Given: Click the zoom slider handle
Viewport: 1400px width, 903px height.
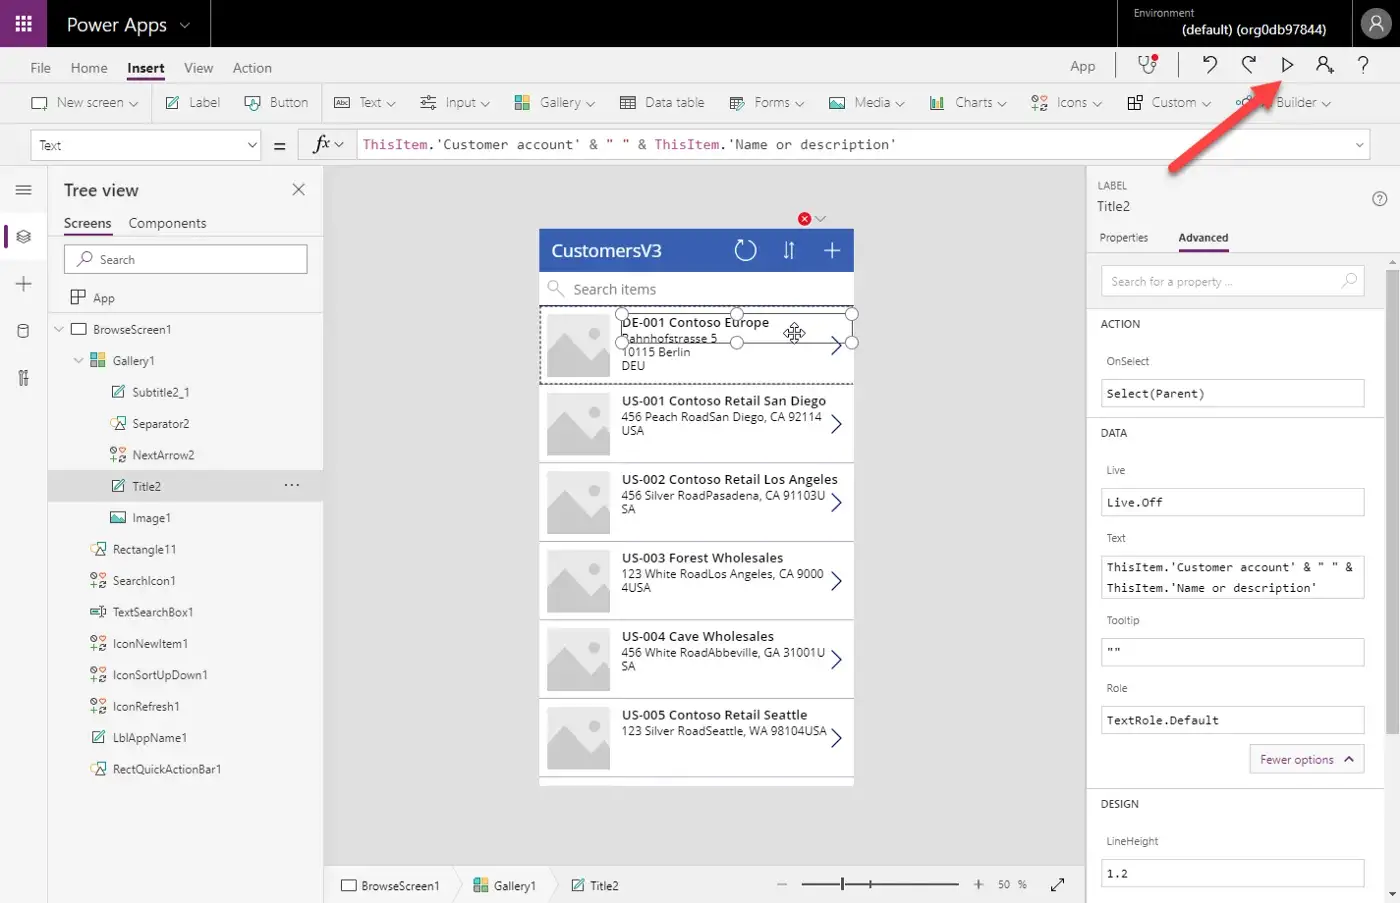Looking at the screenshot, I should (842, 884).
